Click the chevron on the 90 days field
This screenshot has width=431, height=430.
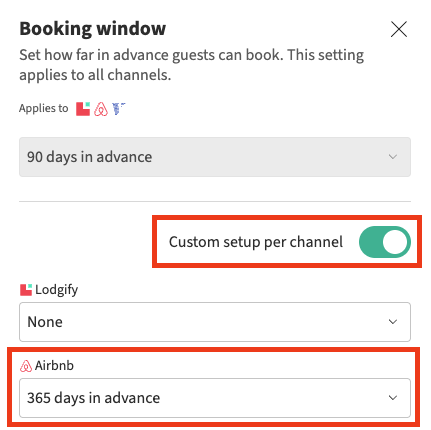pyautogui.click(x=393, y=157)
